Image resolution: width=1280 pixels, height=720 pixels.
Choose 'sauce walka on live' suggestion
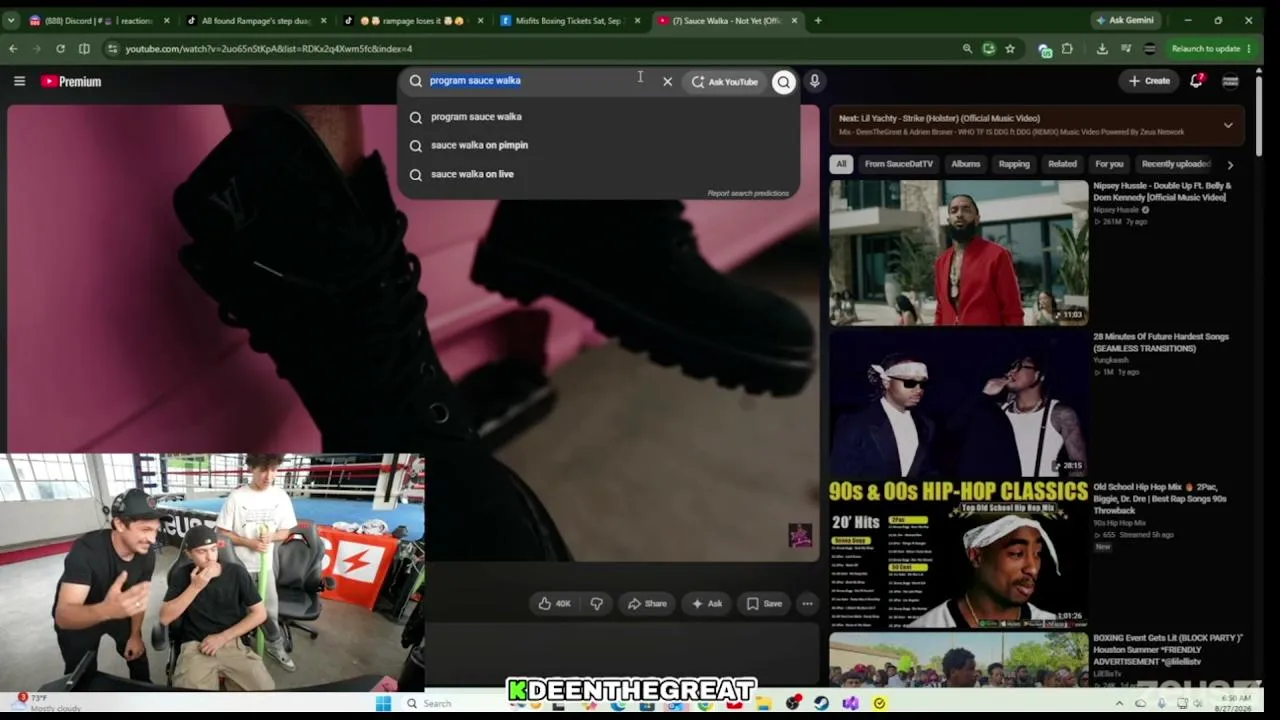click(472, 174)
